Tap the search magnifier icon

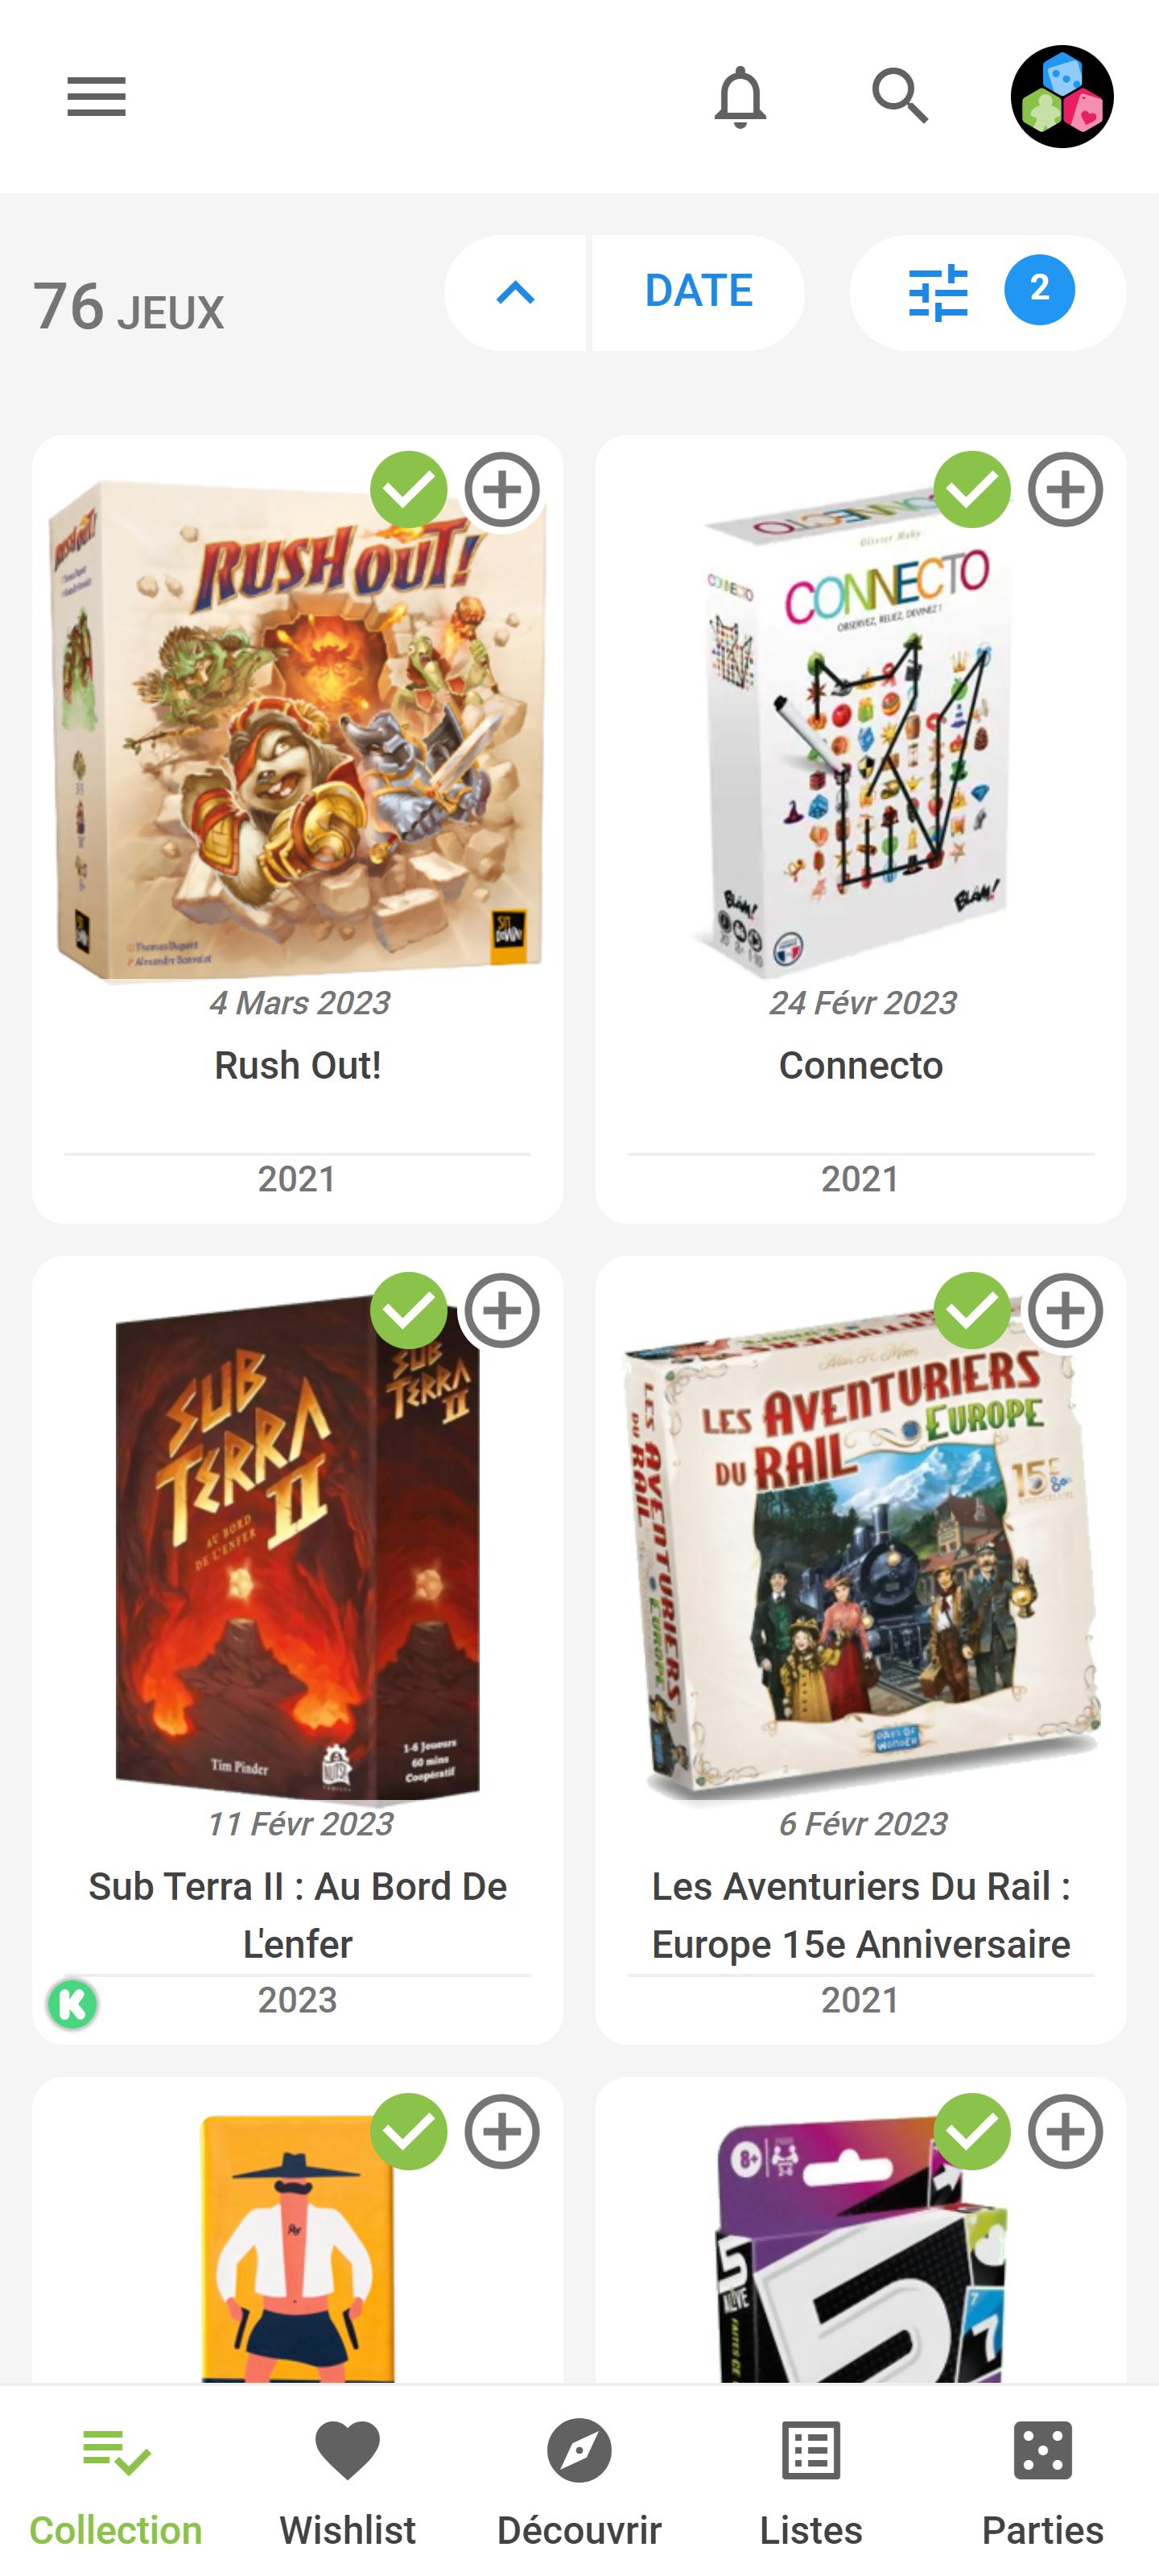coord(900,96)
